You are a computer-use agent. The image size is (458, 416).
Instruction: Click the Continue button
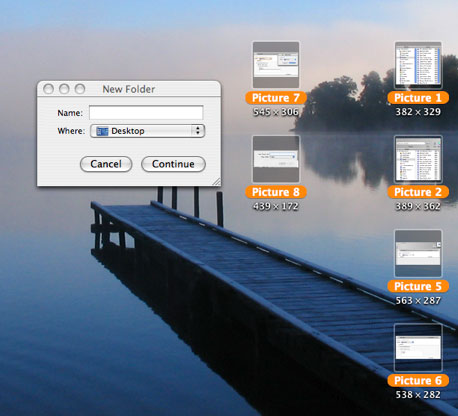173,164
